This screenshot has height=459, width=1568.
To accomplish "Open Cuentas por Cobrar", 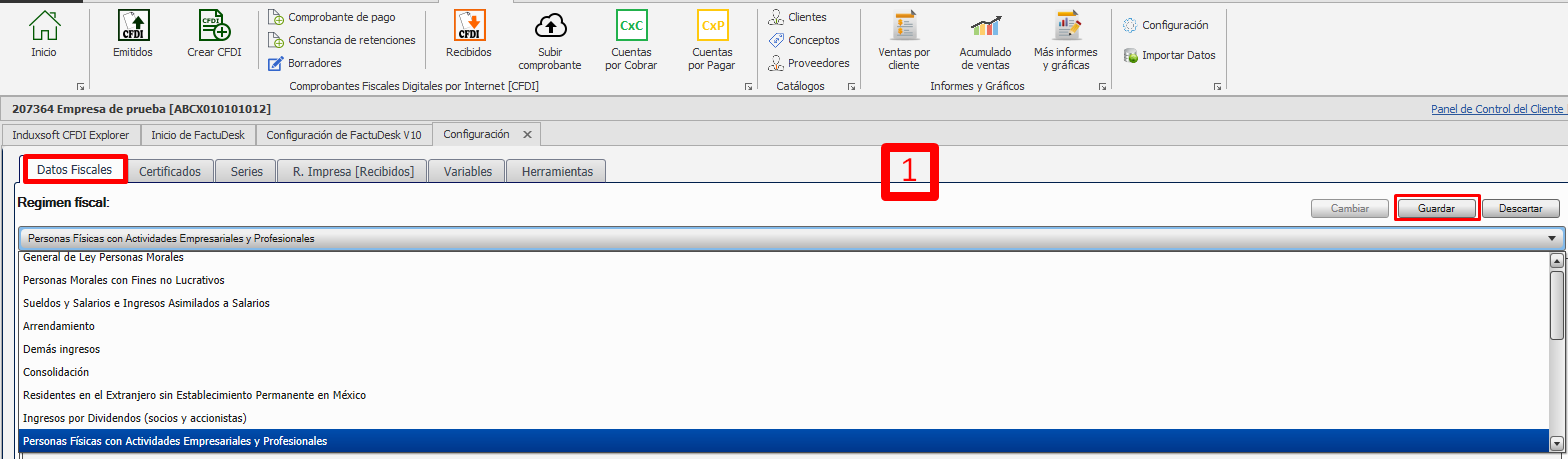I will 631,40.
